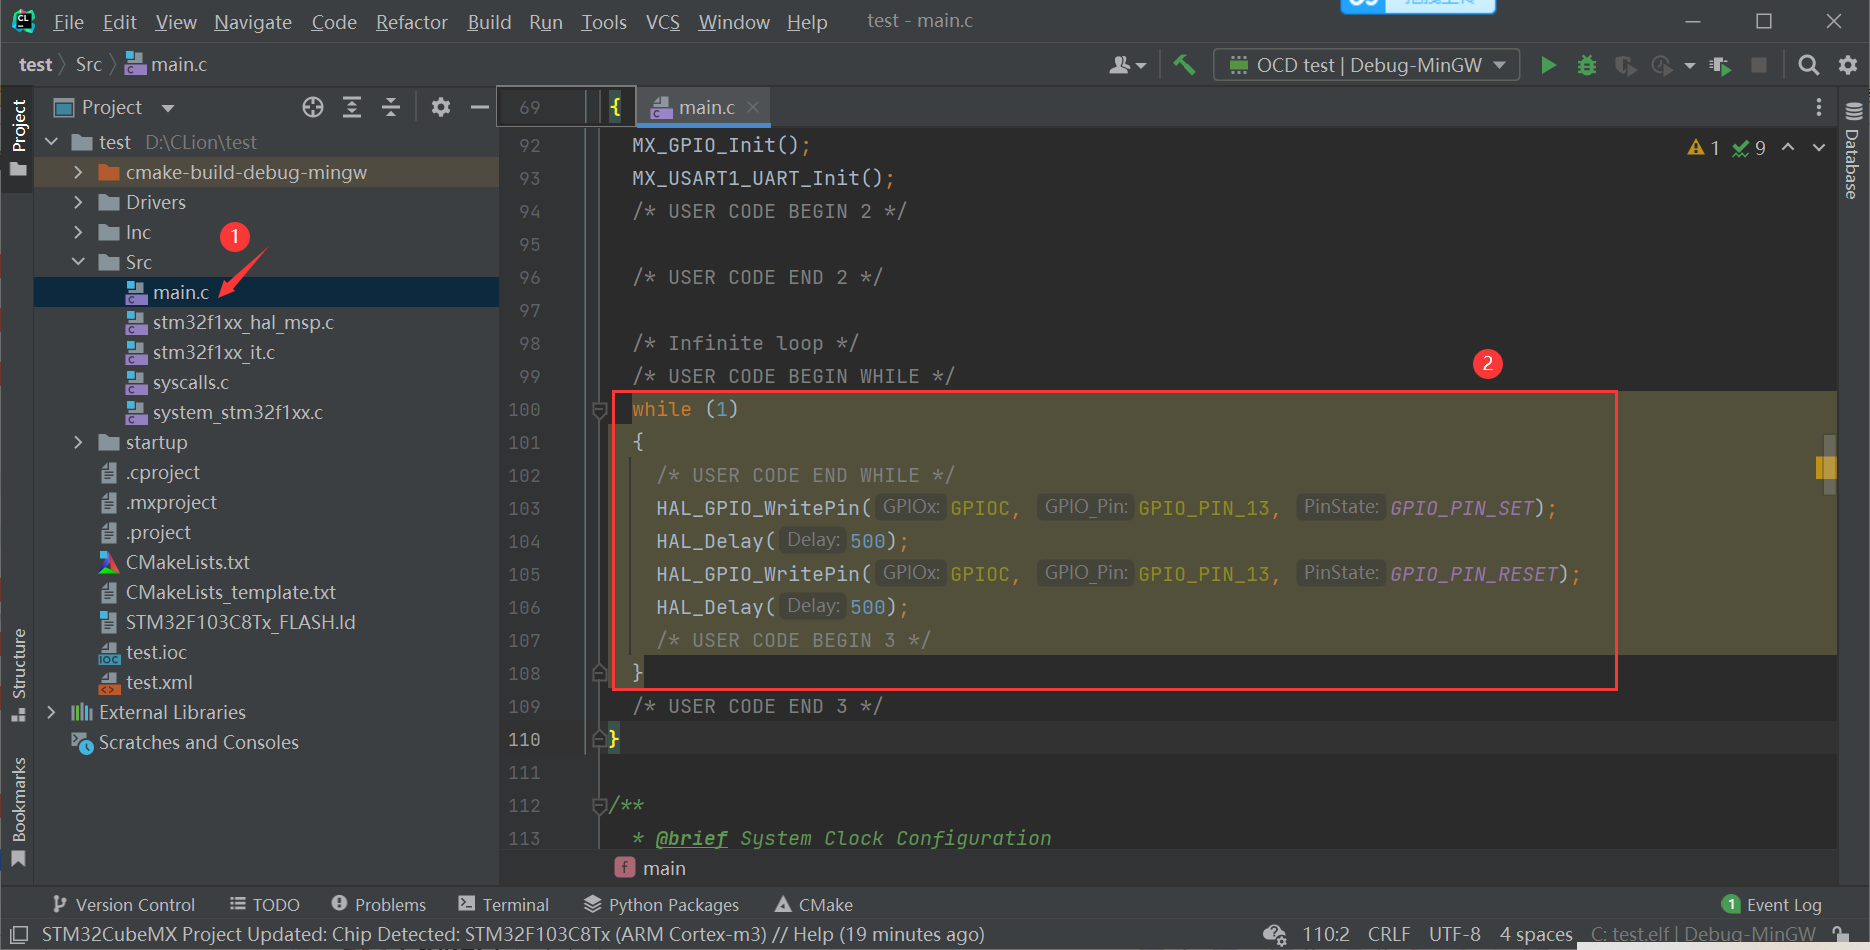Open the Refactor menu

coord(411,22)
